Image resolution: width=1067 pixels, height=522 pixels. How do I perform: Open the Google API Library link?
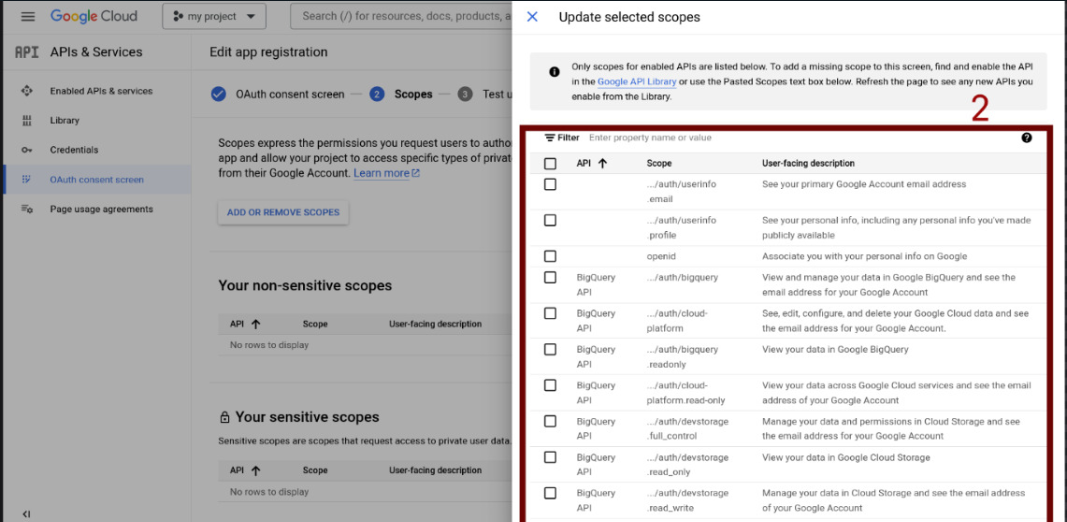(x=637, y=82)
